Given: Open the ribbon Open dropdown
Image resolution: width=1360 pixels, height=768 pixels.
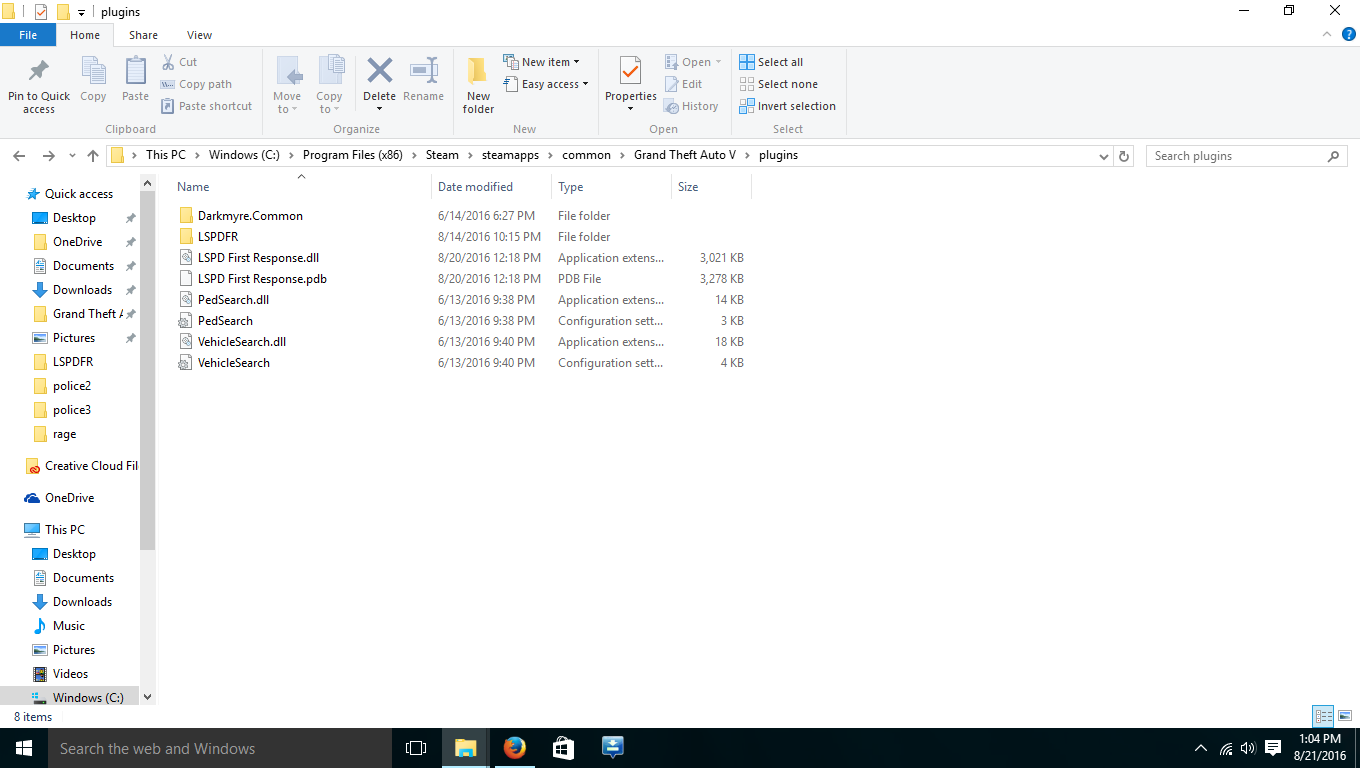Looking at the screenshot, I should coord(693,62).
